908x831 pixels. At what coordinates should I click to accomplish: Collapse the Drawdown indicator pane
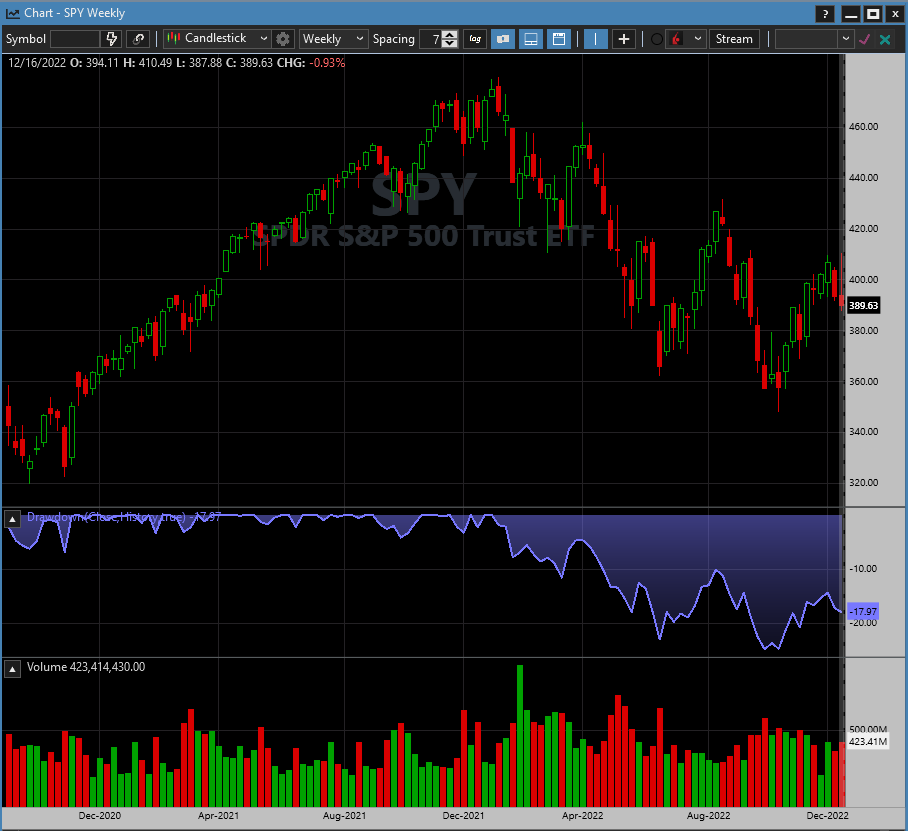(12, 519)
